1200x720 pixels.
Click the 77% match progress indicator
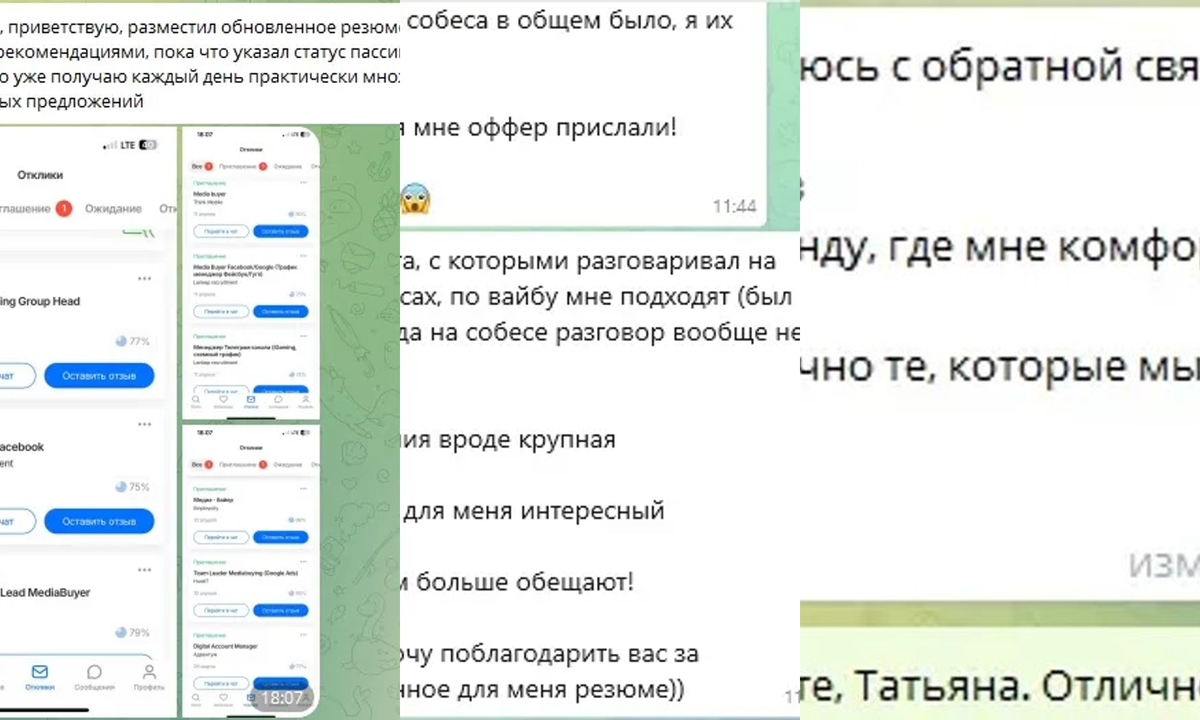(x=124, y=341)
